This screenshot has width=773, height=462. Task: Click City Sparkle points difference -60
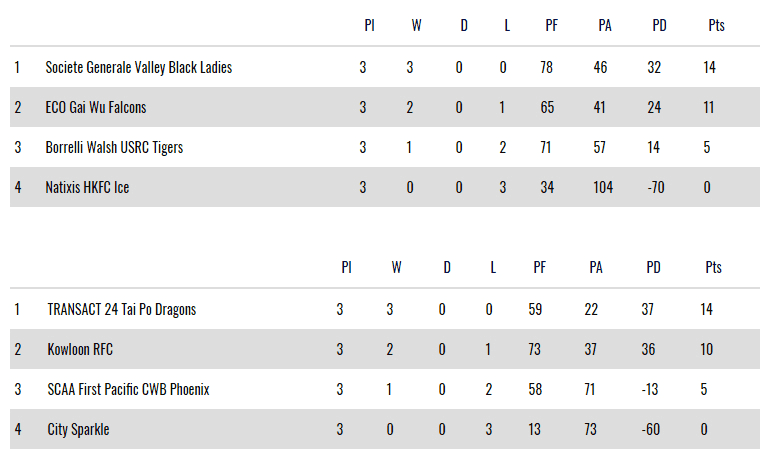[x=653, y=430]
